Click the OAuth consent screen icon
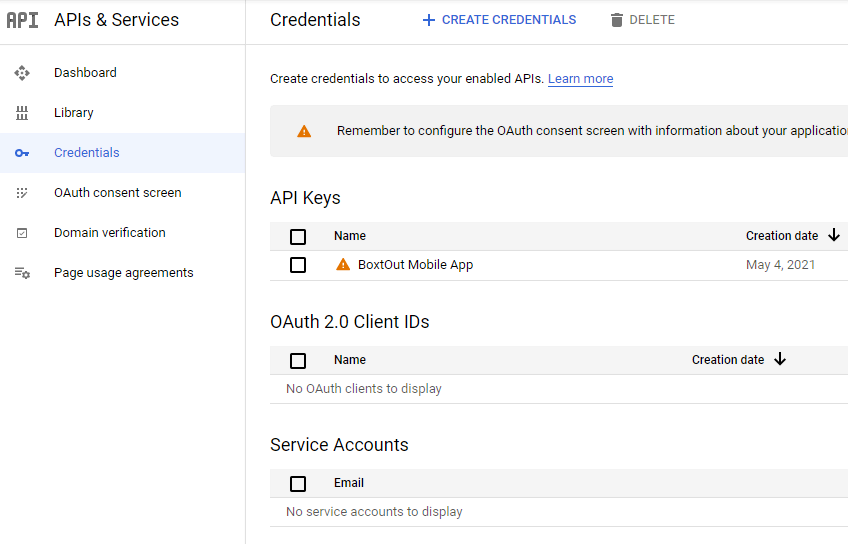The width and height of the screenshot is (848, 544). pyautogui.click(x=22, y=193)
